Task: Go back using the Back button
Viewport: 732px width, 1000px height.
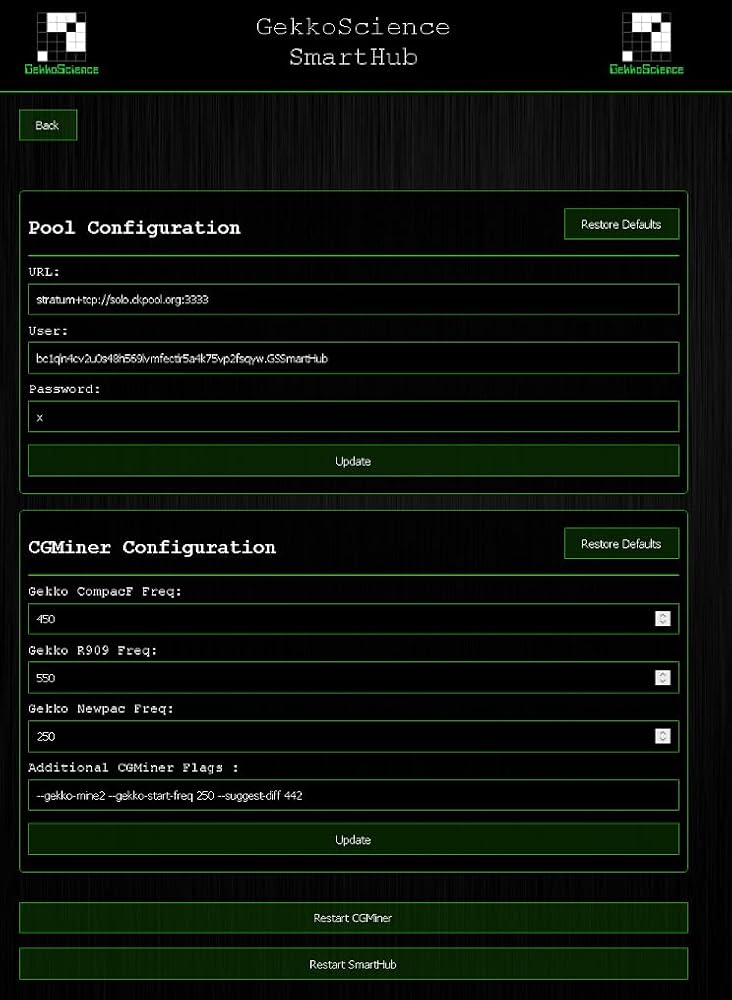Action: (48, 125)
